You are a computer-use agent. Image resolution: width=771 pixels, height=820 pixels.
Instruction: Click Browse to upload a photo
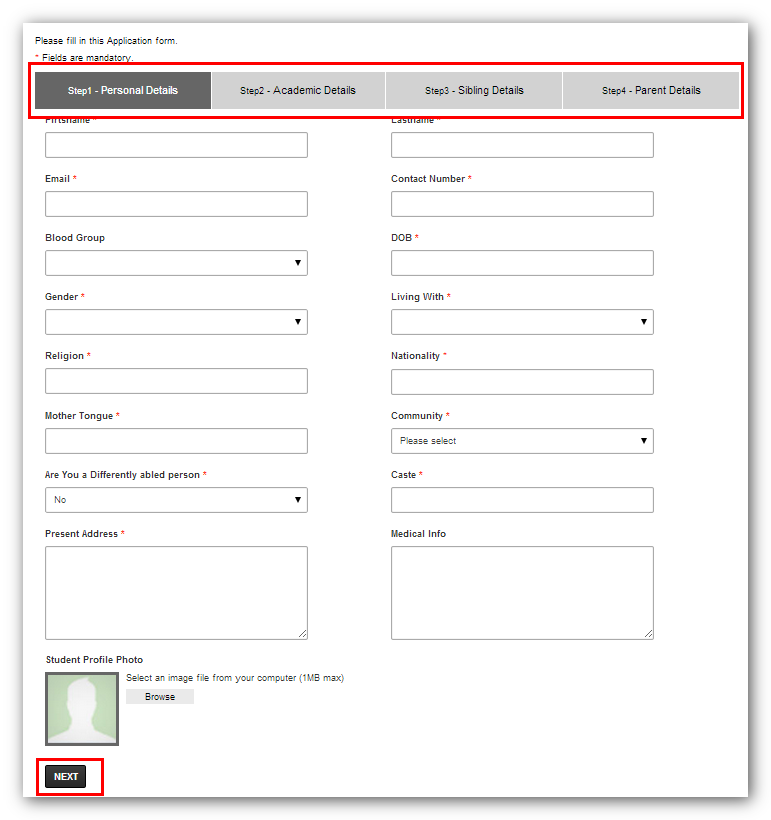click(160, 697)
